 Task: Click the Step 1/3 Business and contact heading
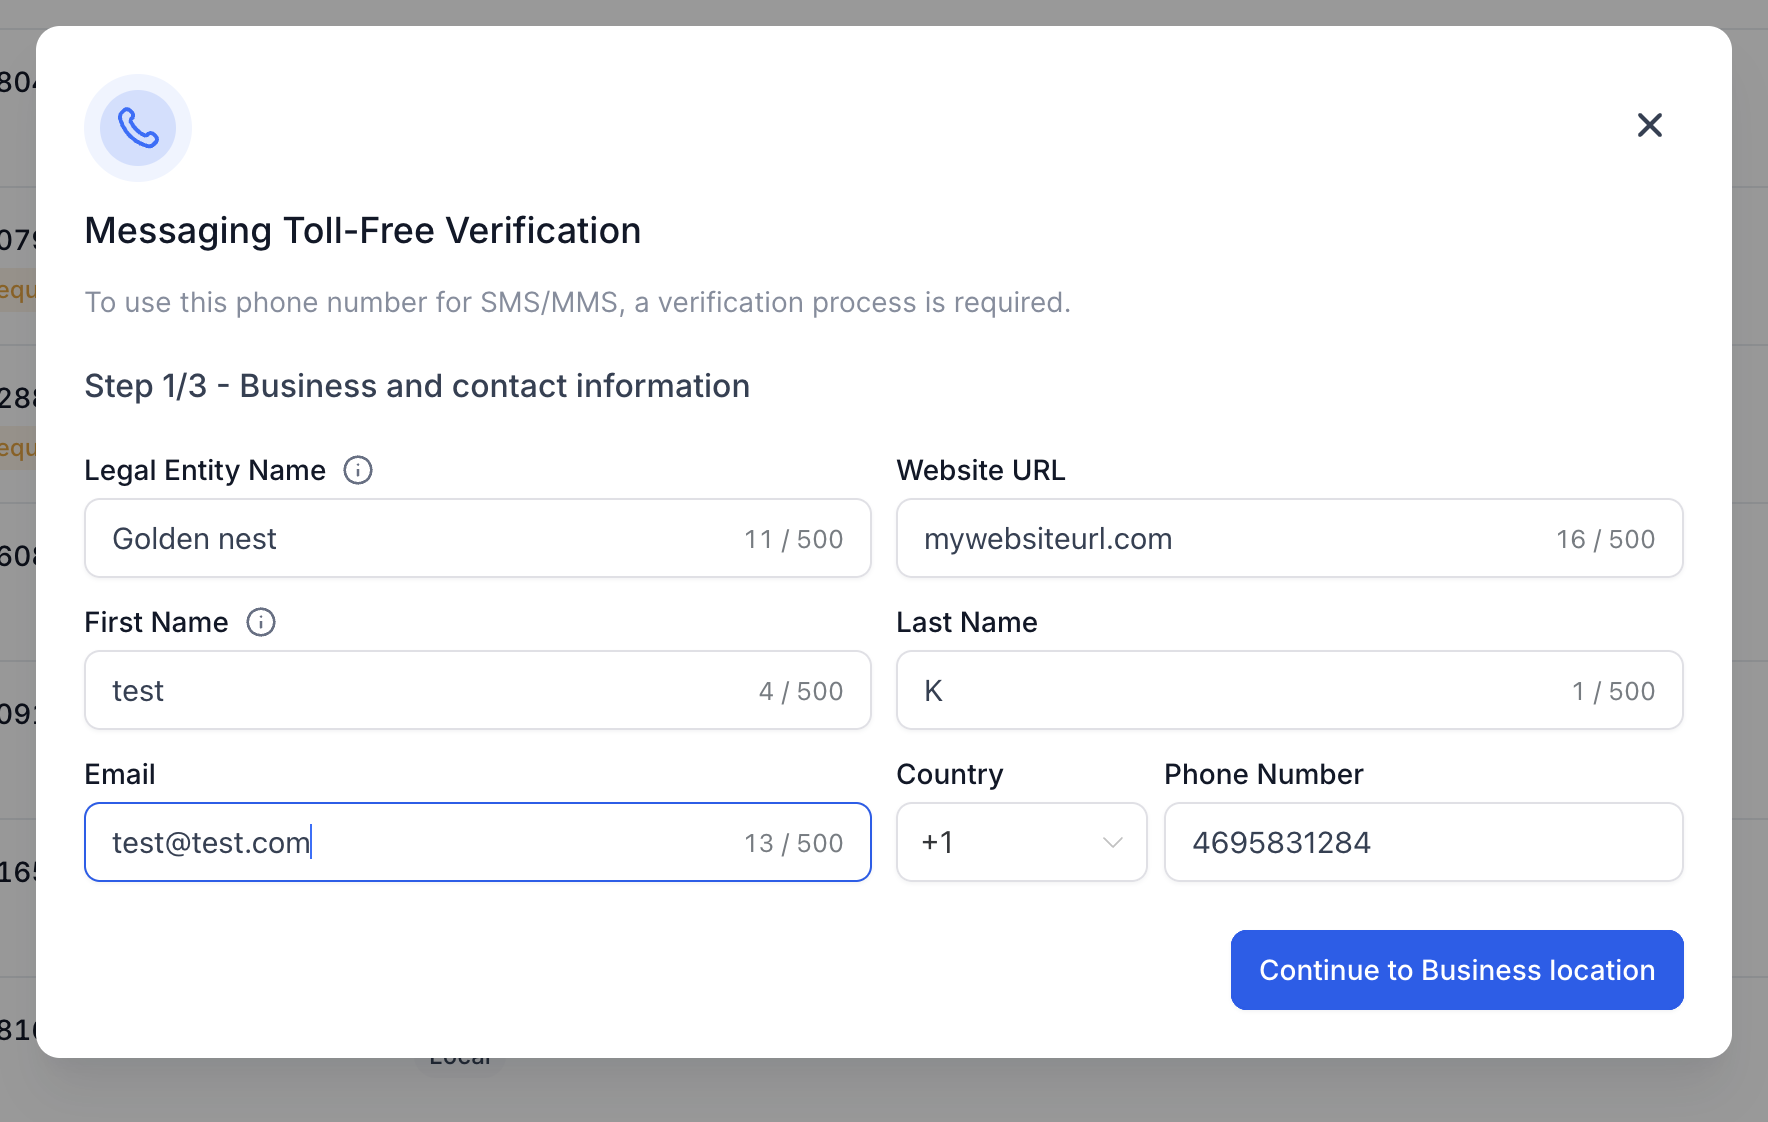[x=417, y=386]
